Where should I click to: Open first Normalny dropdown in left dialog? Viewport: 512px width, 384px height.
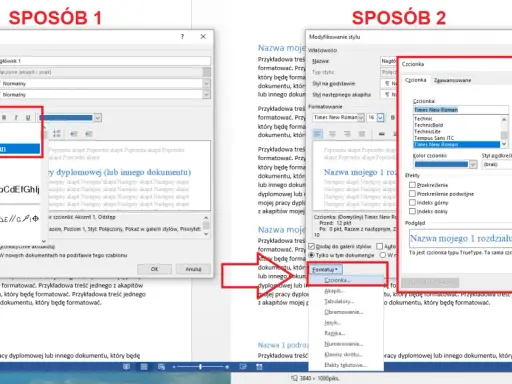point(206,83)
